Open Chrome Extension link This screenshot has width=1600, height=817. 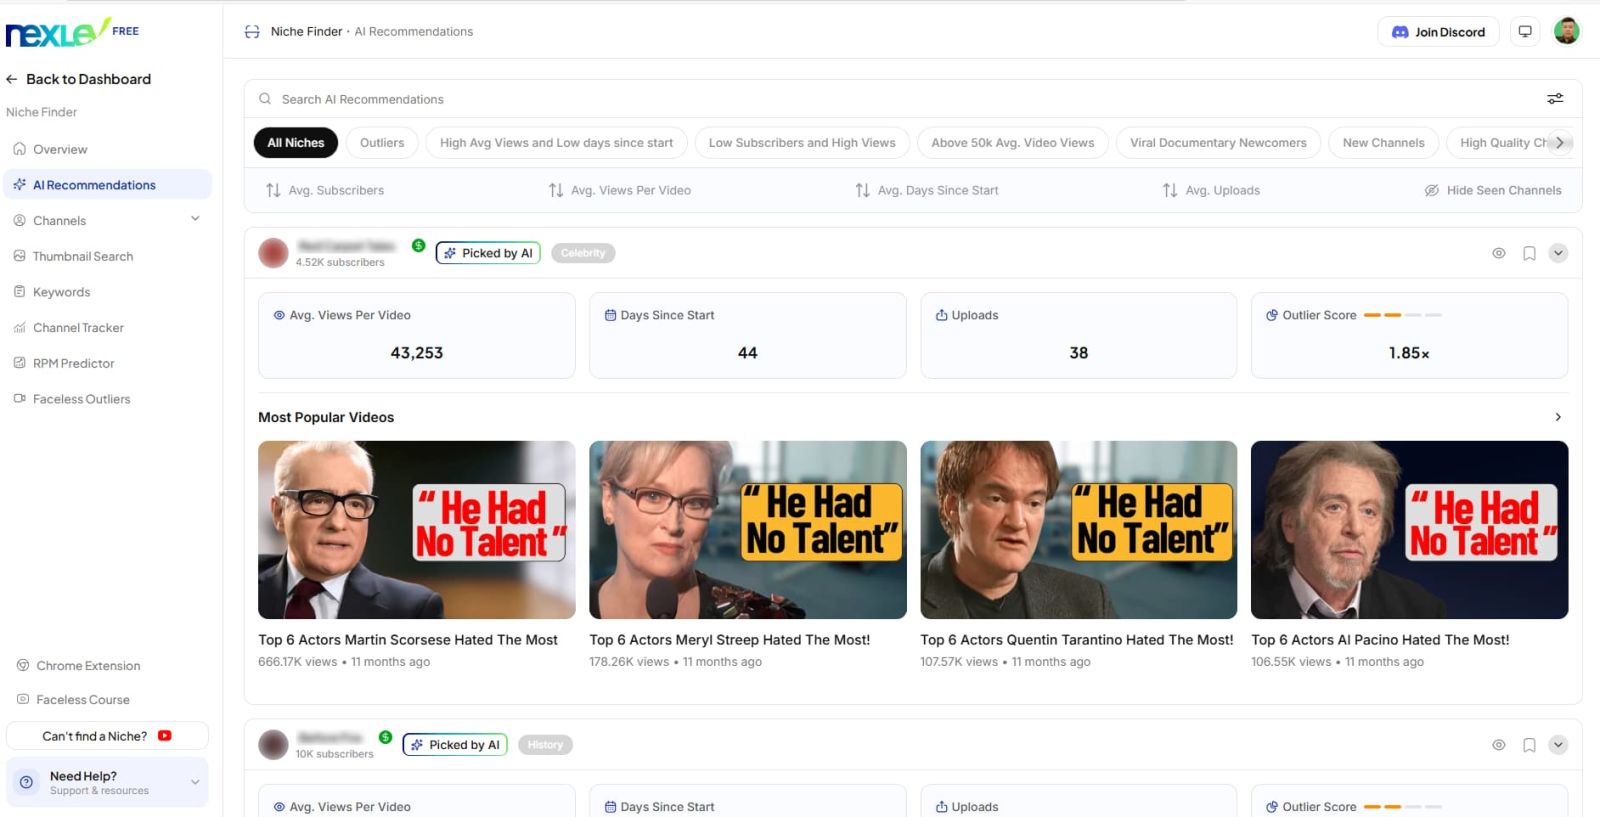click(x=79, y=666)
